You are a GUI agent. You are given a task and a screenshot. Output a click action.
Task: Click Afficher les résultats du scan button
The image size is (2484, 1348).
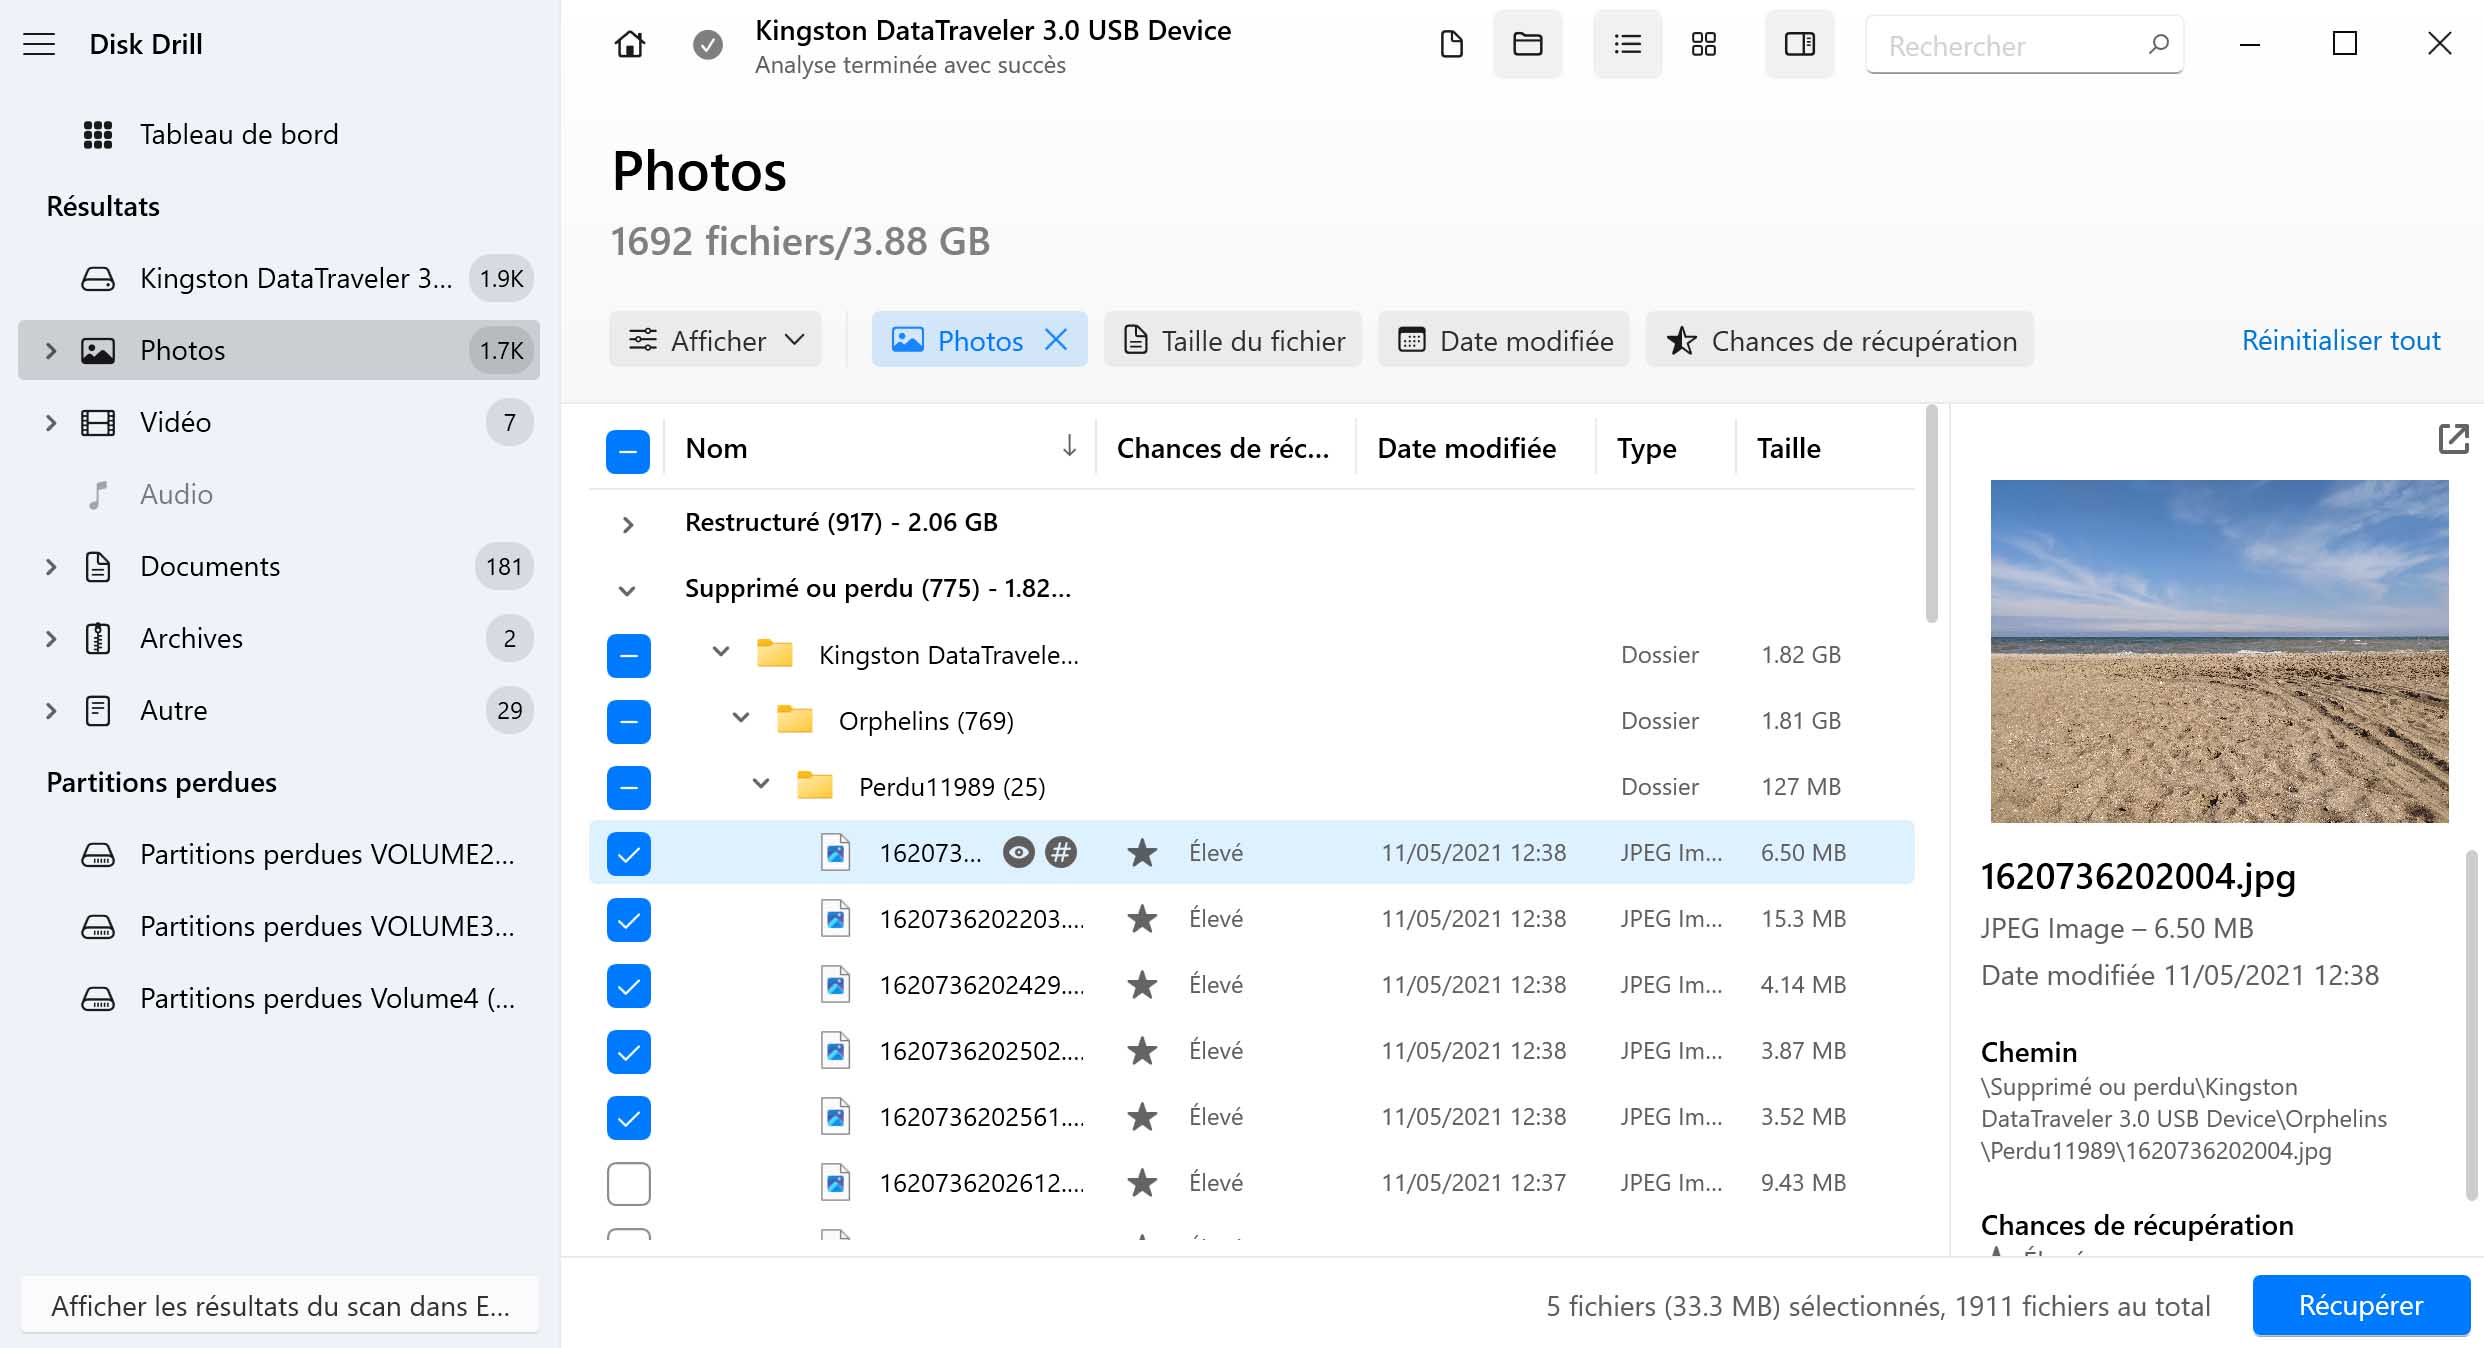point(280,1305)
